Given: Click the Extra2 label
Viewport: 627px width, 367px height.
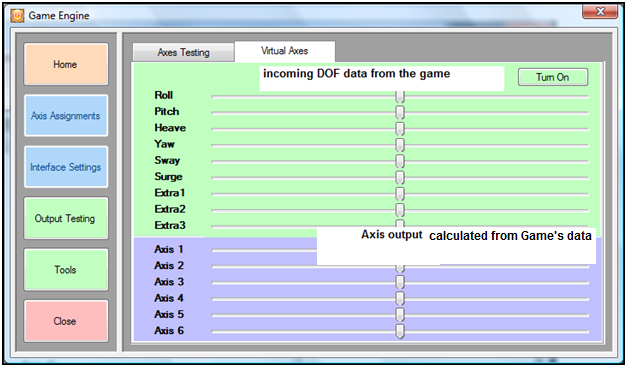Looking at the screenshot, I should click(170, 209).
